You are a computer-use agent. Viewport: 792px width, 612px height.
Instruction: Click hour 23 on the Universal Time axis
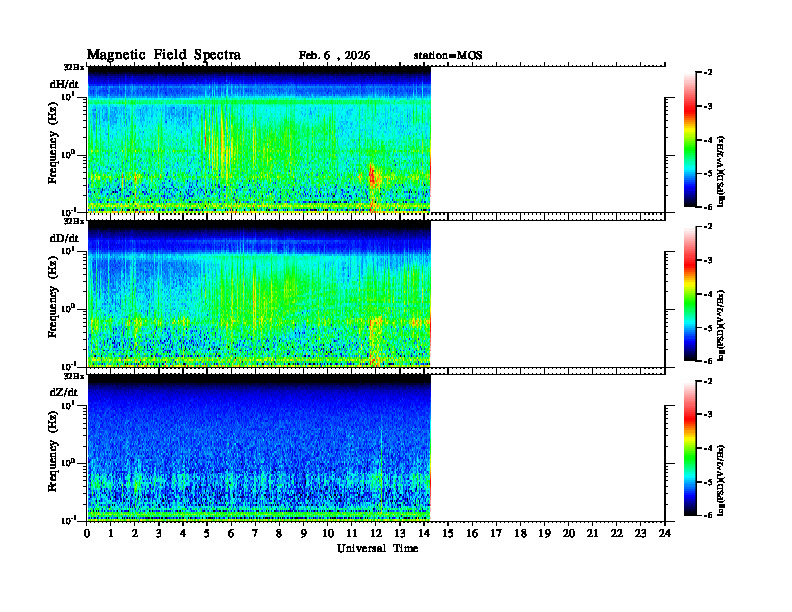pyautogui.click(x=640, y=534)
